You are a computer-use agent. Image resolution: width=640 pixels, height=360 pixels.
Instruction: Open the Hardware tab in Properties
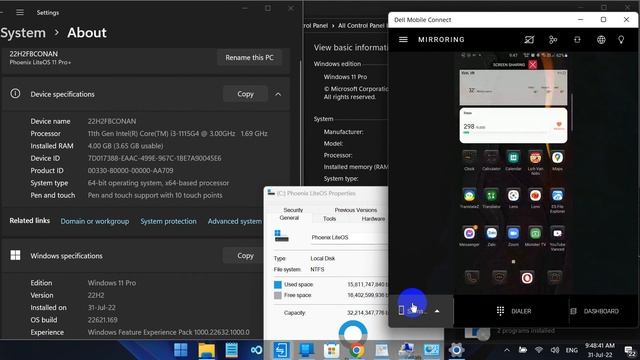373,219
